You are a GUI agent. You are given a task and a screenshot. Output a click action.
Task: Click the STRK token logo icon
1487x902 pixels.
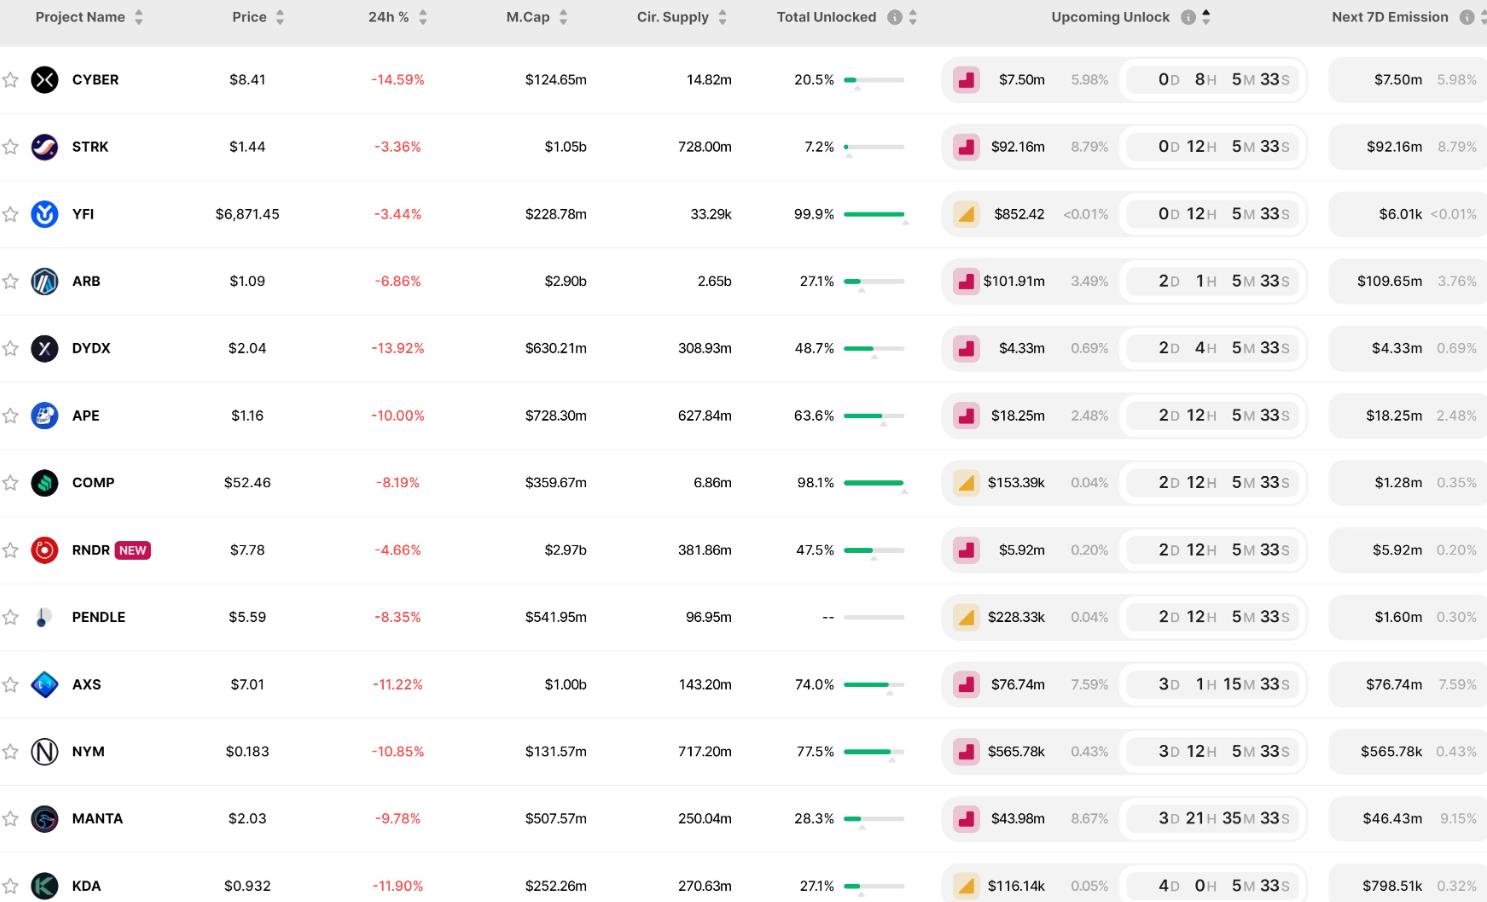pyautogui.click(x=45, y=147)
